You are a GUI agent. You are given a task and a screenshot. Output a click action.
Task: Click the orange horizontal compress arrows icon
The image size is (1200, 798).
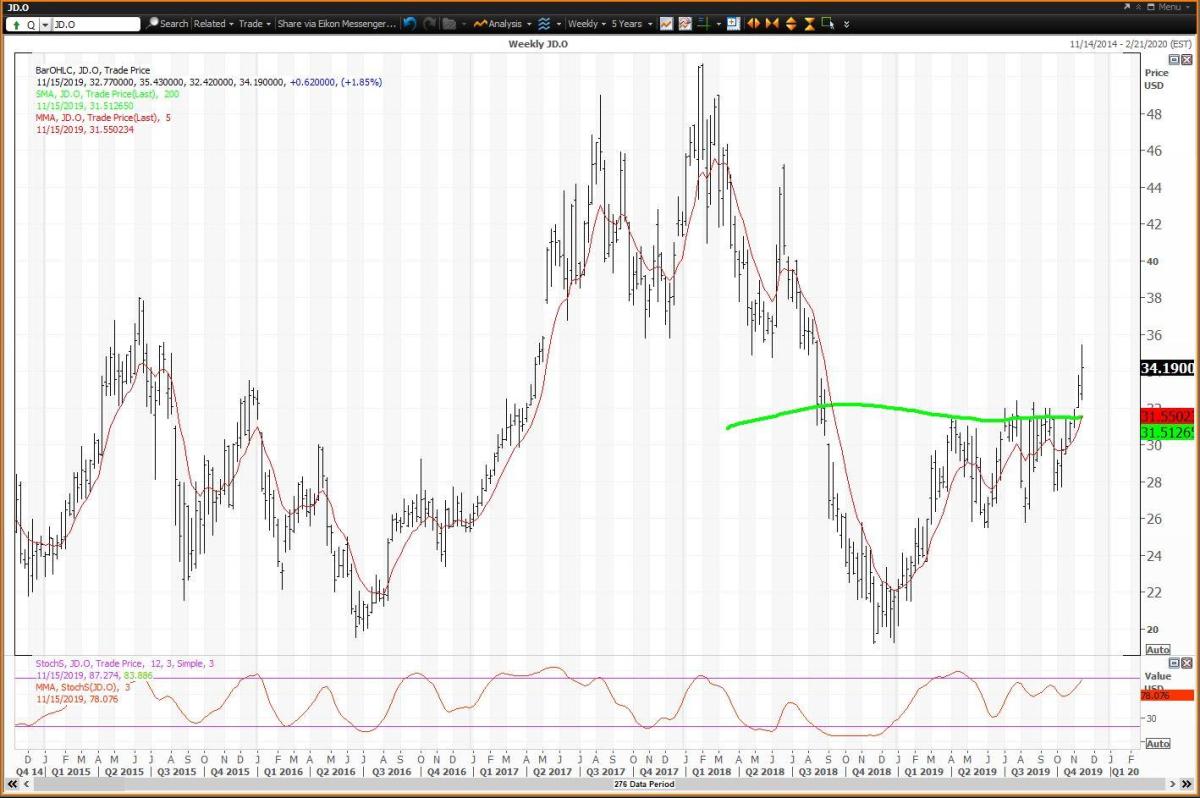pos(772,23)
